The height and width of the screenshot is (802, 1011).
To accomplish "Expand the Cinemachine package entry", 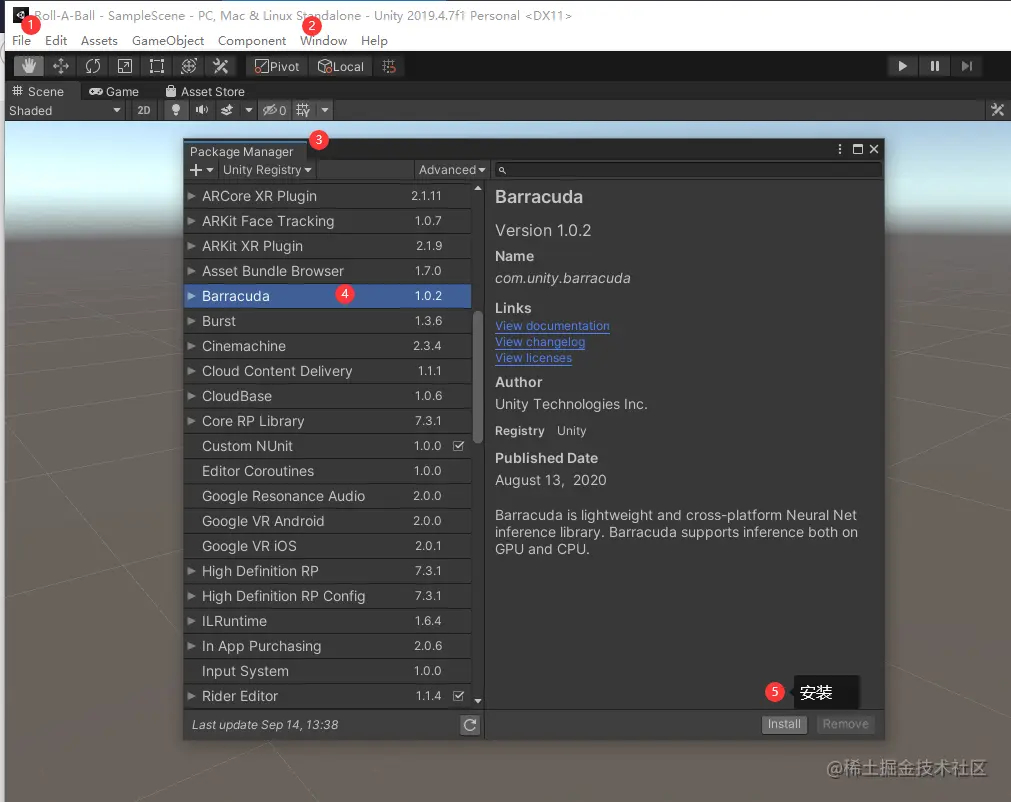I will coord(191,346).
